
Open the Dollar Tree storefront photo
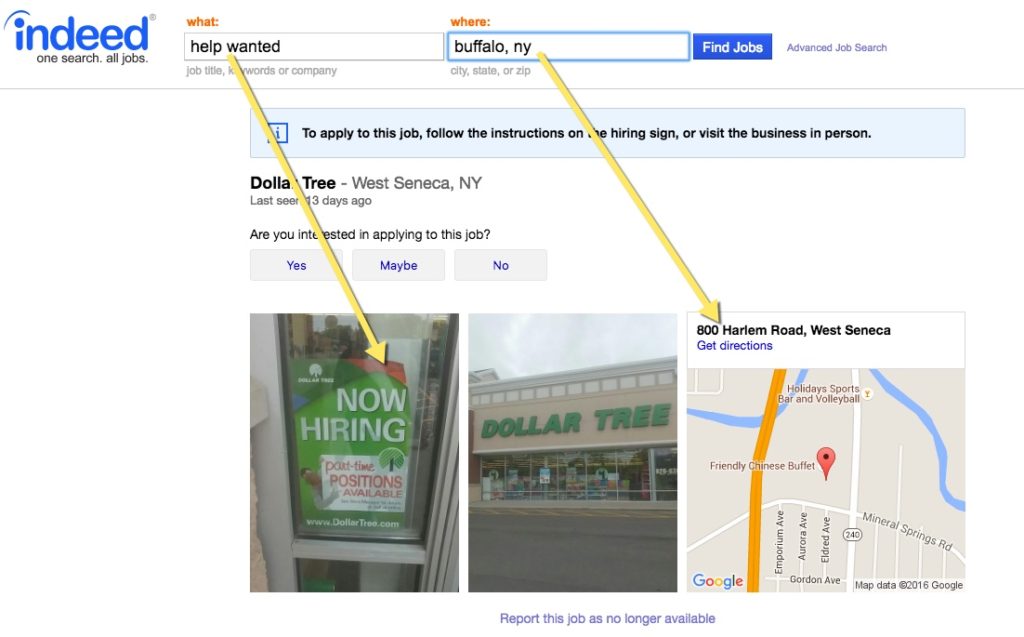pos(573,453)
